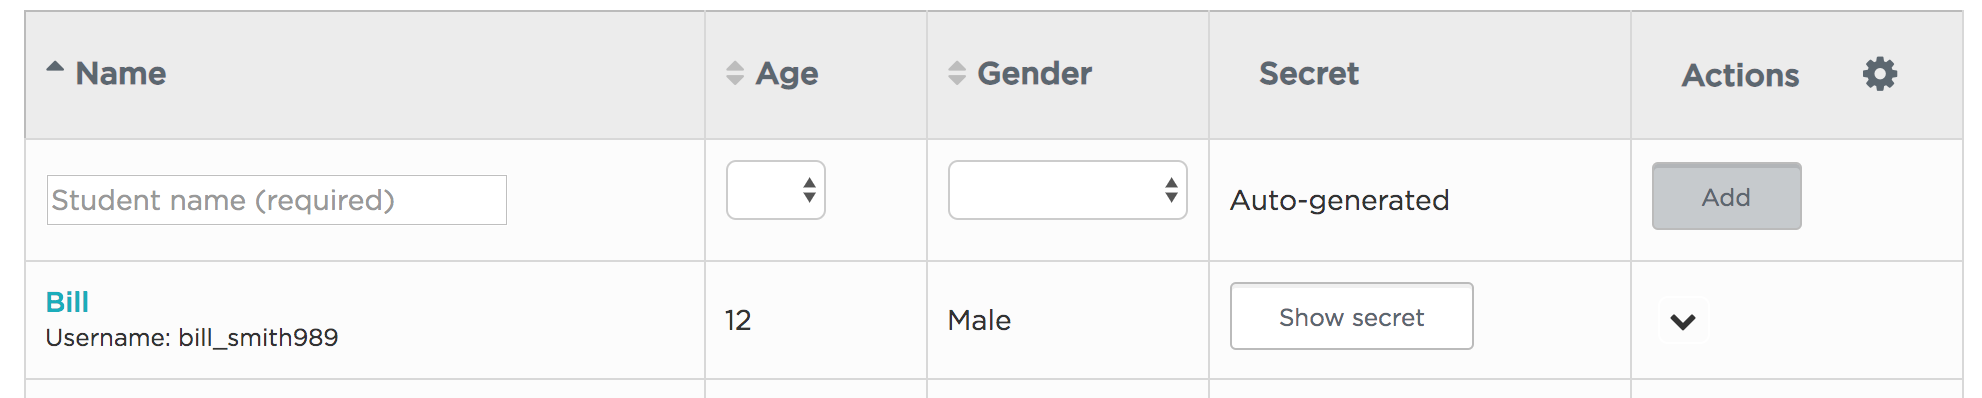Open the Age dropdown in the new student row
Image resolution: width=1982 pixels, height=398 pixels.
pos(776,190)
